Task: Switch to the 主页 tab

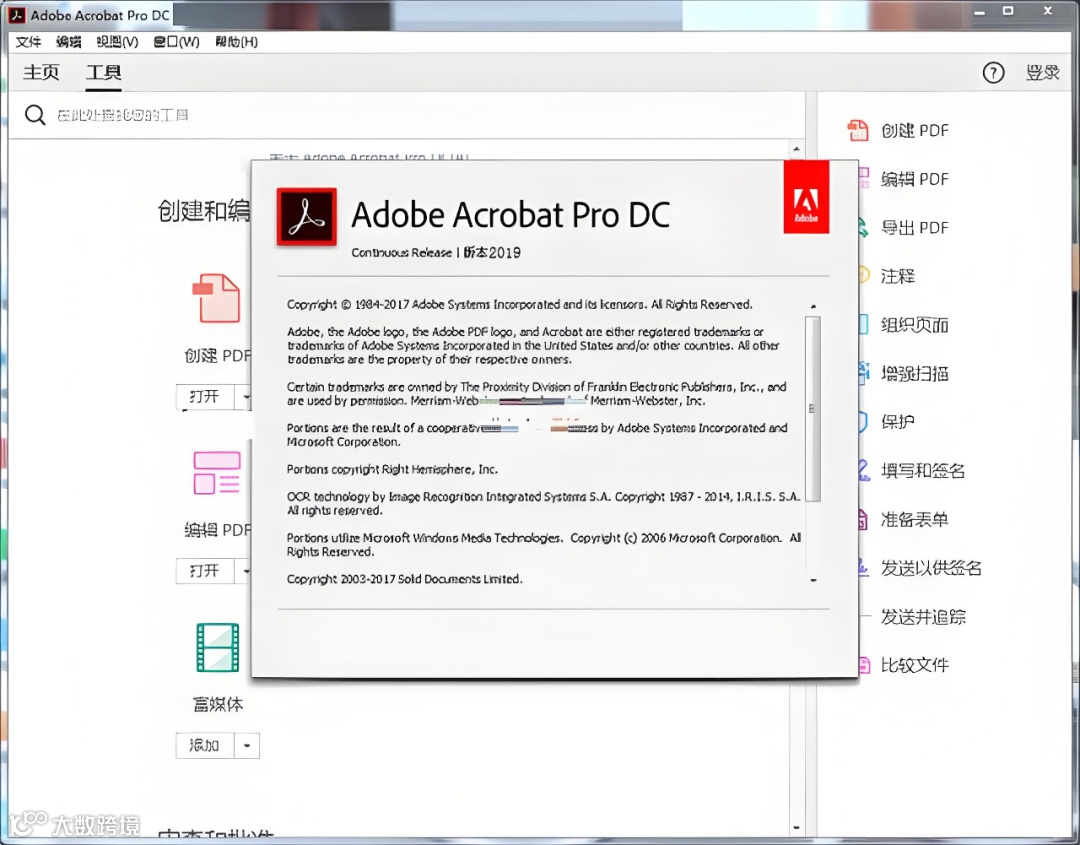Action: [41, 72]
